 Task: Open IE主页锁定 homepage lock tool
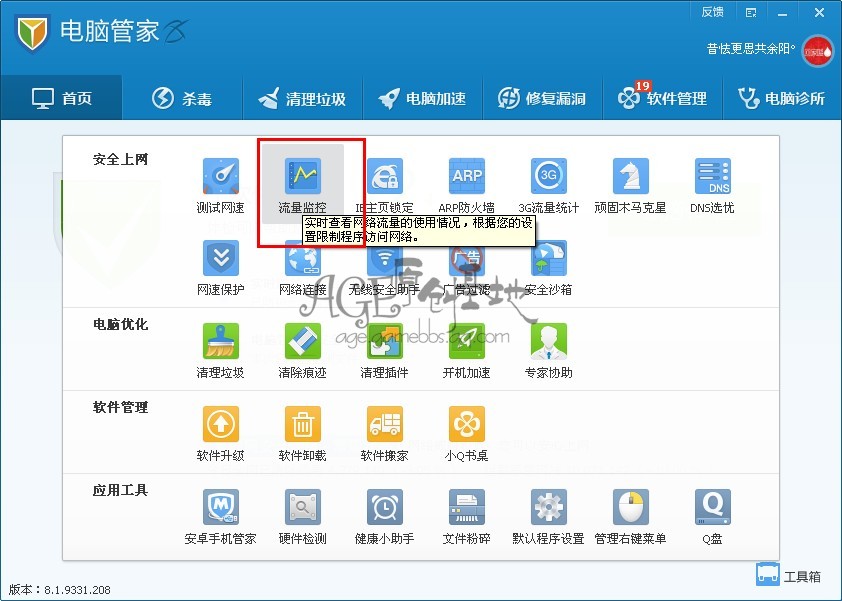pyautogui.click(x=384, y=186)
